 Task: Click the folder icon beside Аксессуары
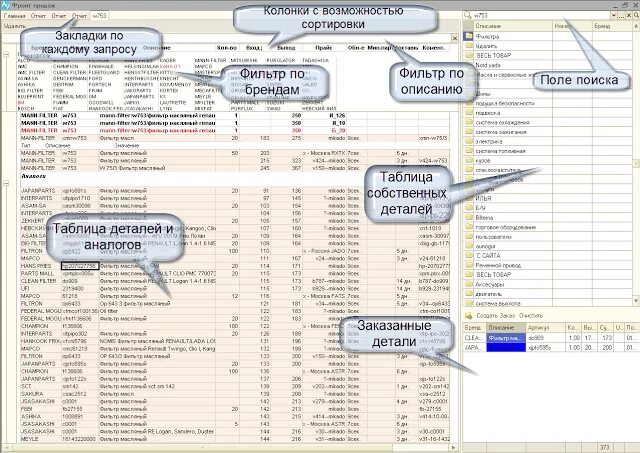click(469, 284)
